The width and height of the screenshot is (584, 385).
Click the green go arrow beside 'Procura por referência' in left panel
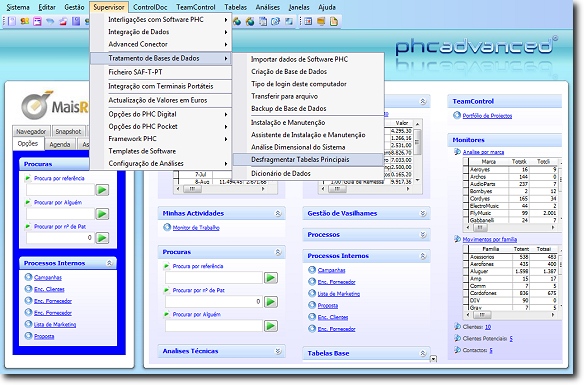(x=102, y=190)
